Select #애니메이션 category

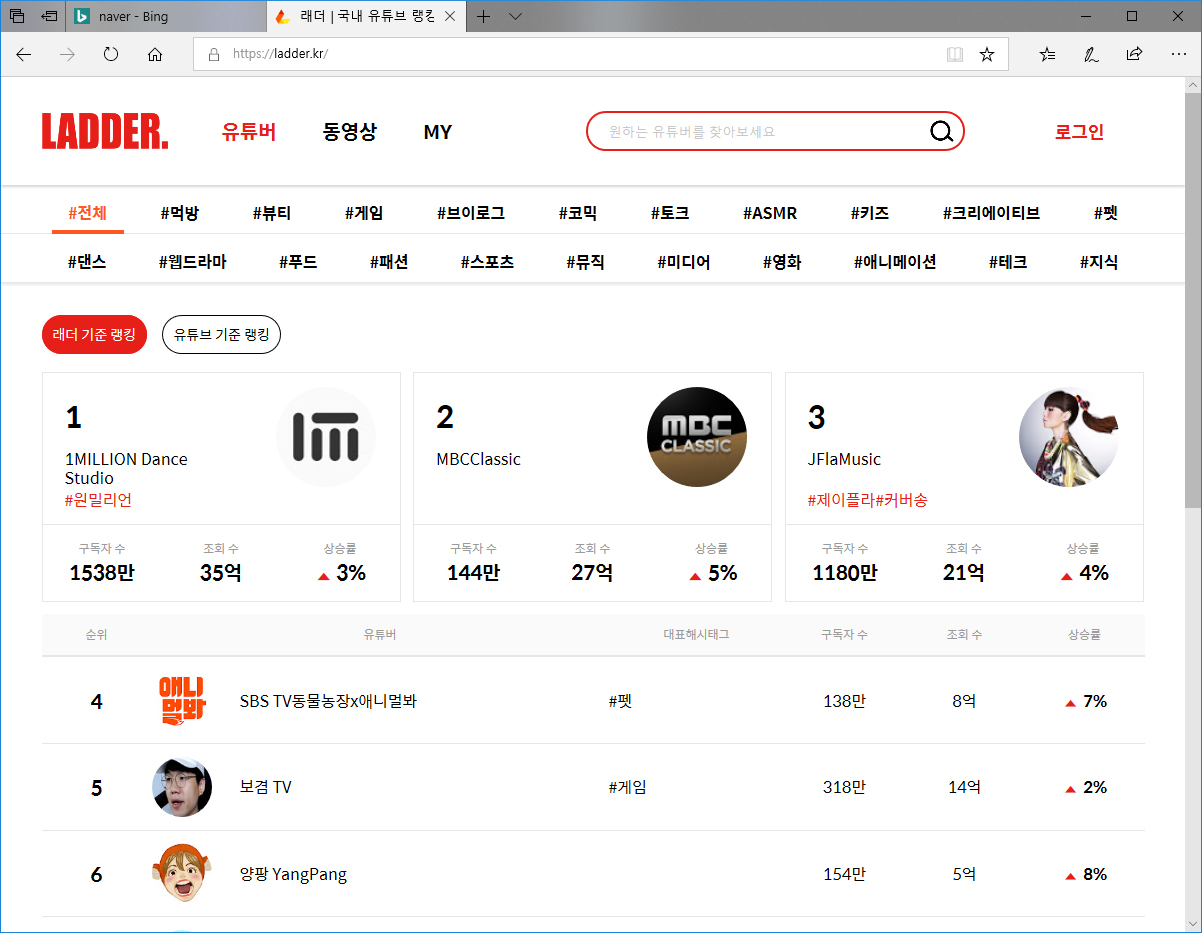tap(895, 262)
